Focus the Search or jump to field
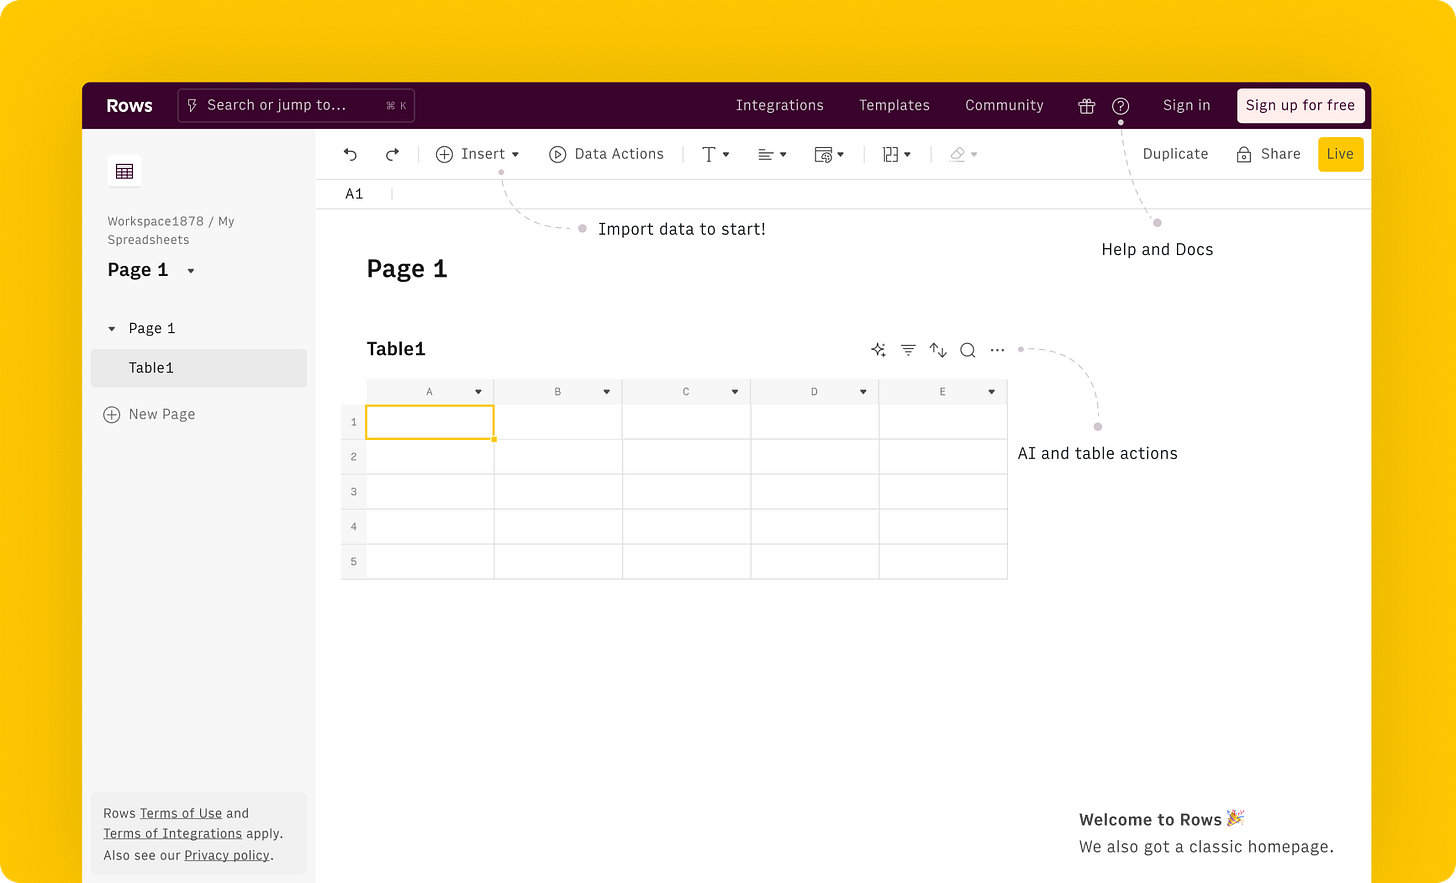1456x883 pixels. coord(296,105)
